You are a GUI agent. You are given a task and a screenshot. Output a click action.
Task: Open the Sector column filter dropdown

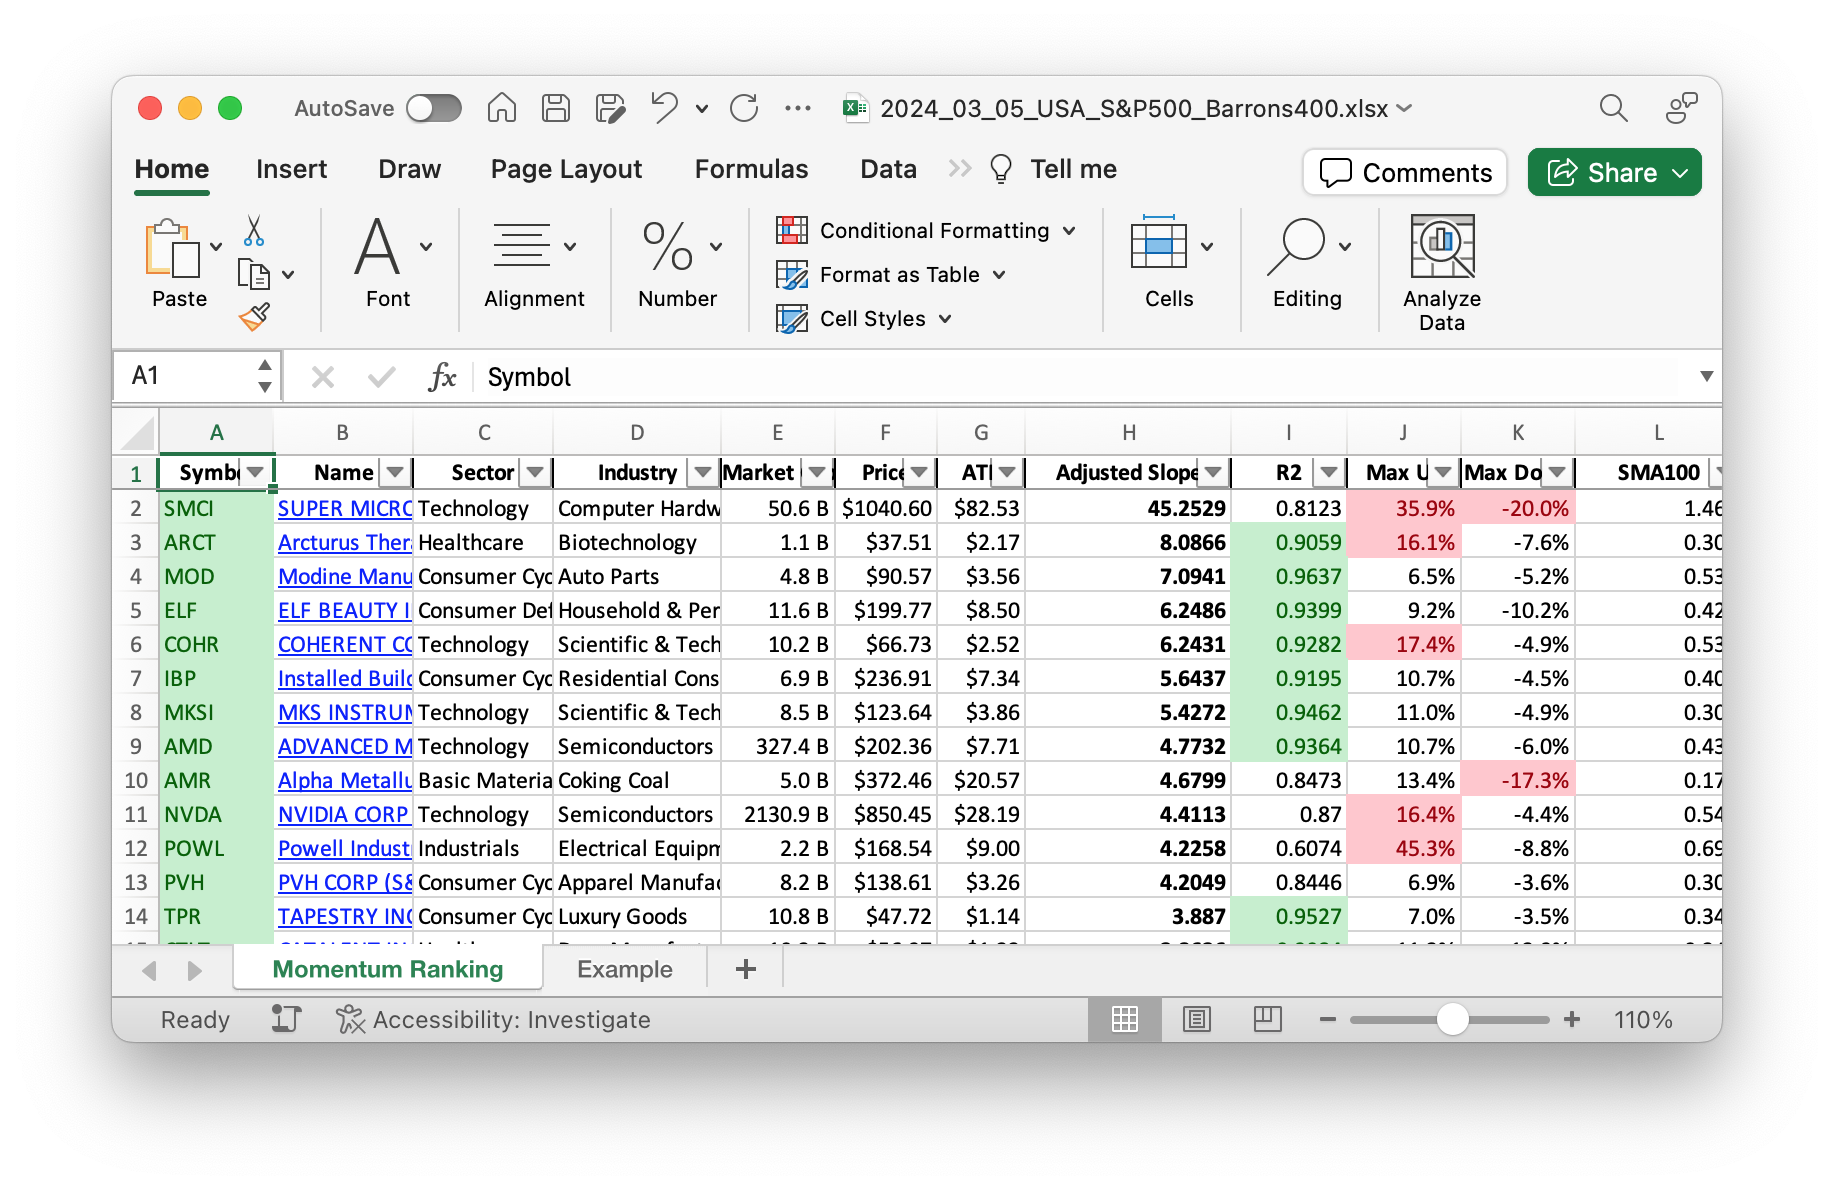coord(536,472)
